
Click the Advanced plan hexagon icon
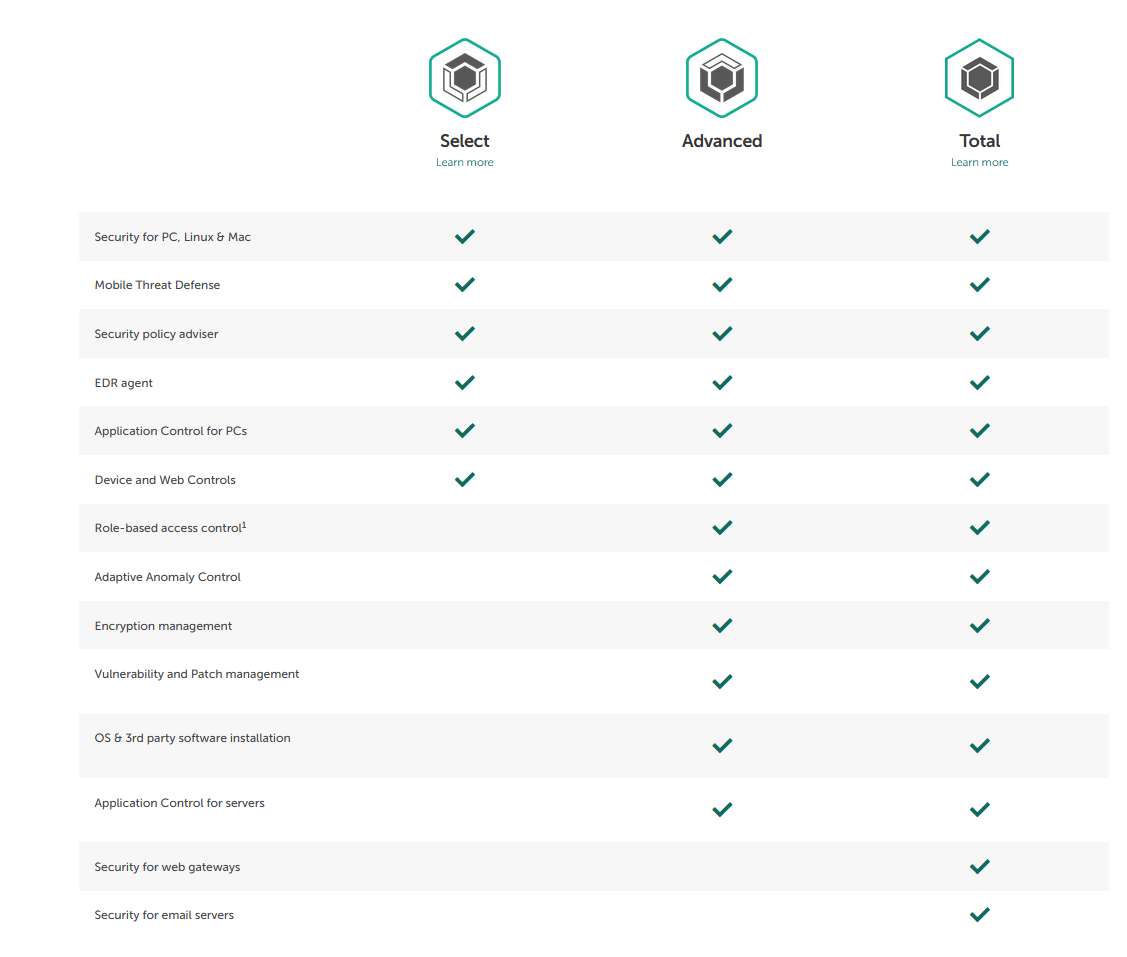coord(722,78)
